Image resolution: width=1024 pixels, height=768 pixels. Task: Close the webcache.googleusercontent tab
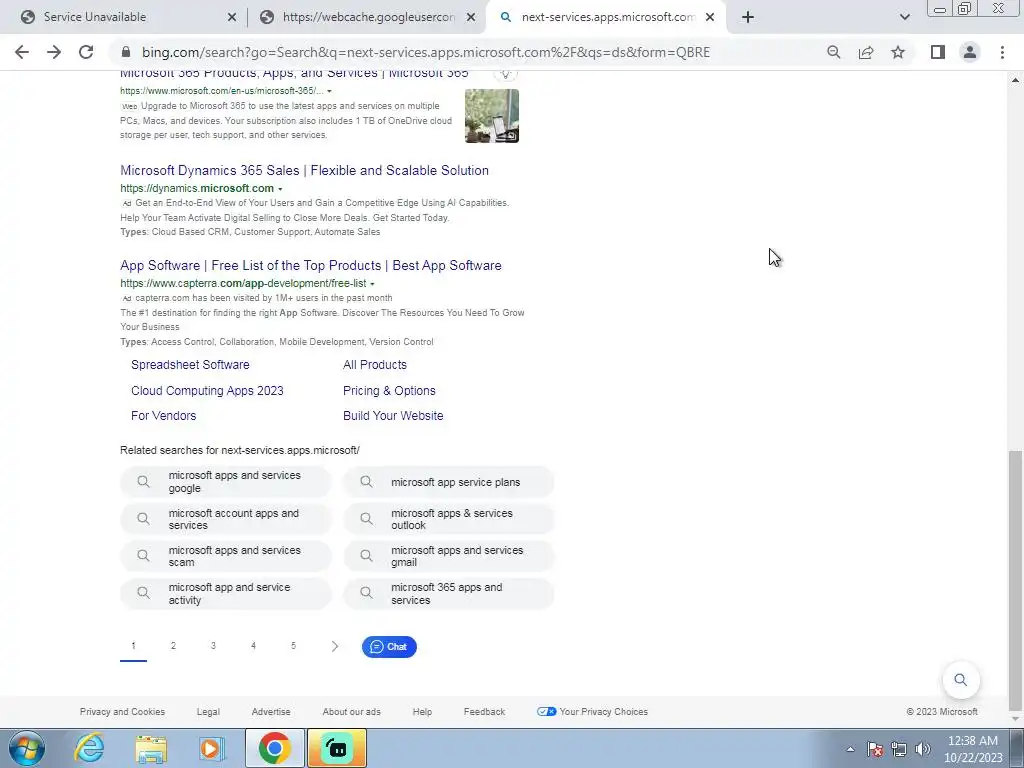pyautogui.click(x=471, y=18)
